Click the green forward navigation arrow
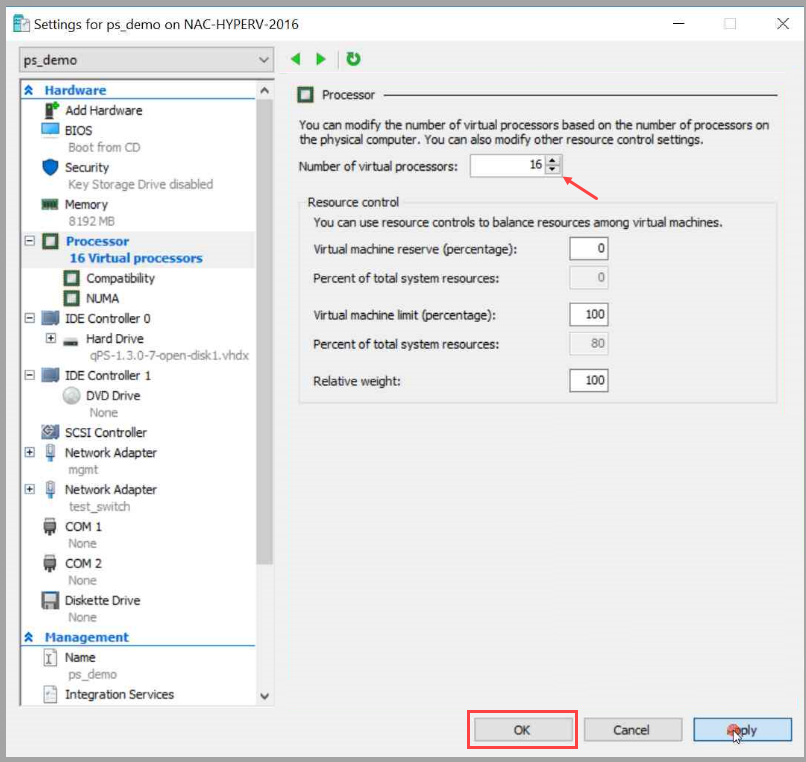This screenshot has height=762, width=806. 321,60
